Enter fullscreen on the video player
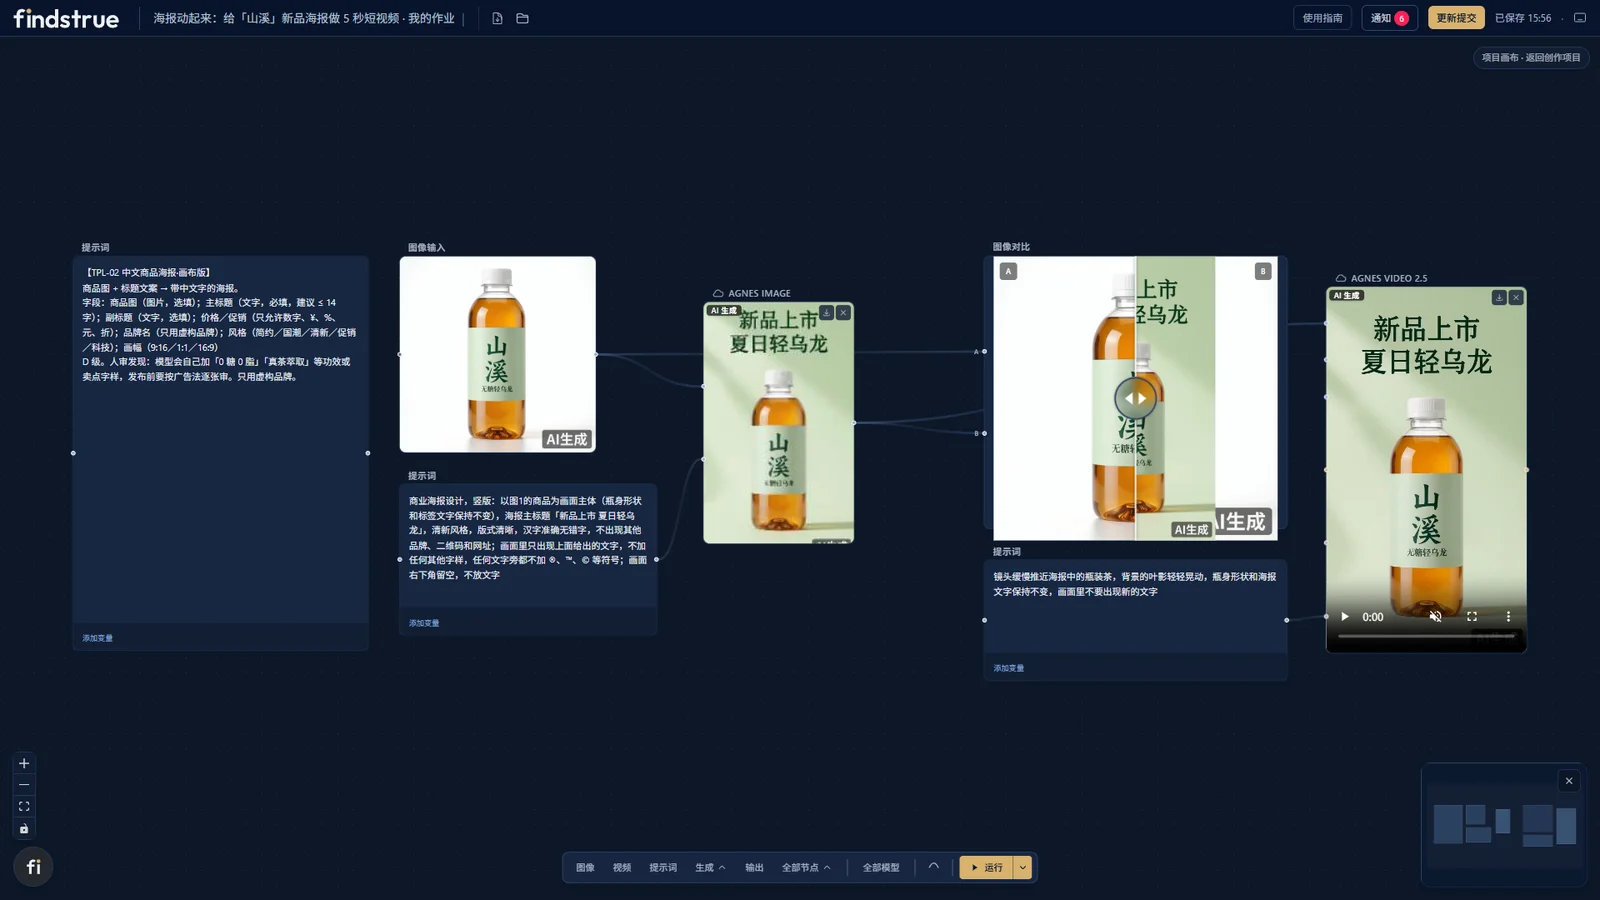The image size is (1600, 900). (1472, 617)
